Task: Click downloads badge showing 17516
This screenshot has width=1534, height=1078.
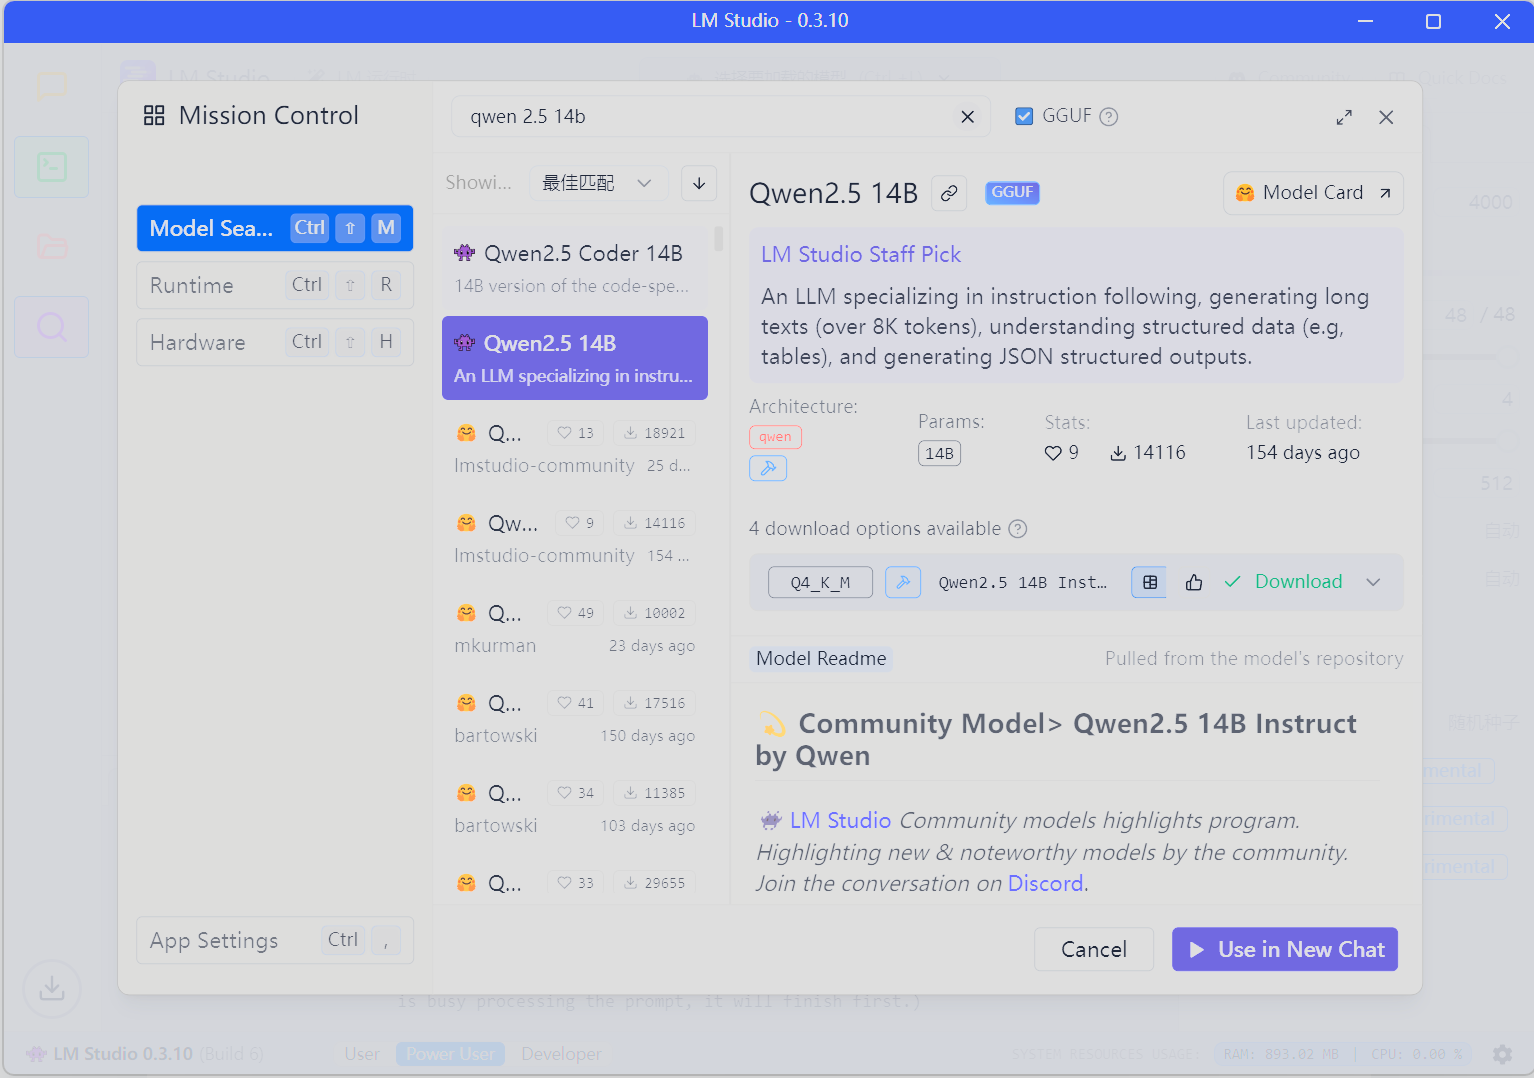Action: click(655, 703)
